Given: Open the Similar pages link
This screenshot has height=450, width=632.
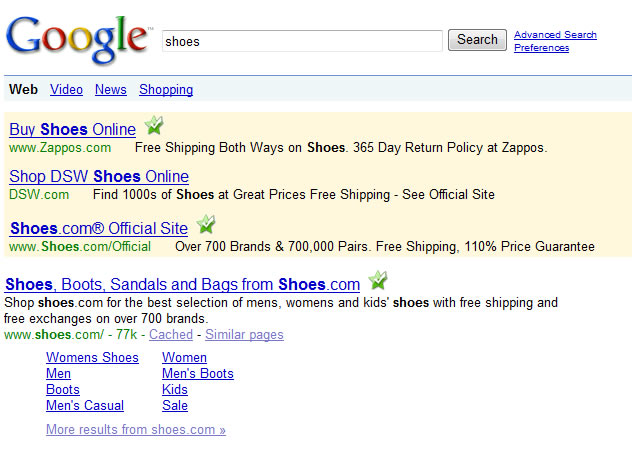Looking at the screenshot, I should coord(244,335).
